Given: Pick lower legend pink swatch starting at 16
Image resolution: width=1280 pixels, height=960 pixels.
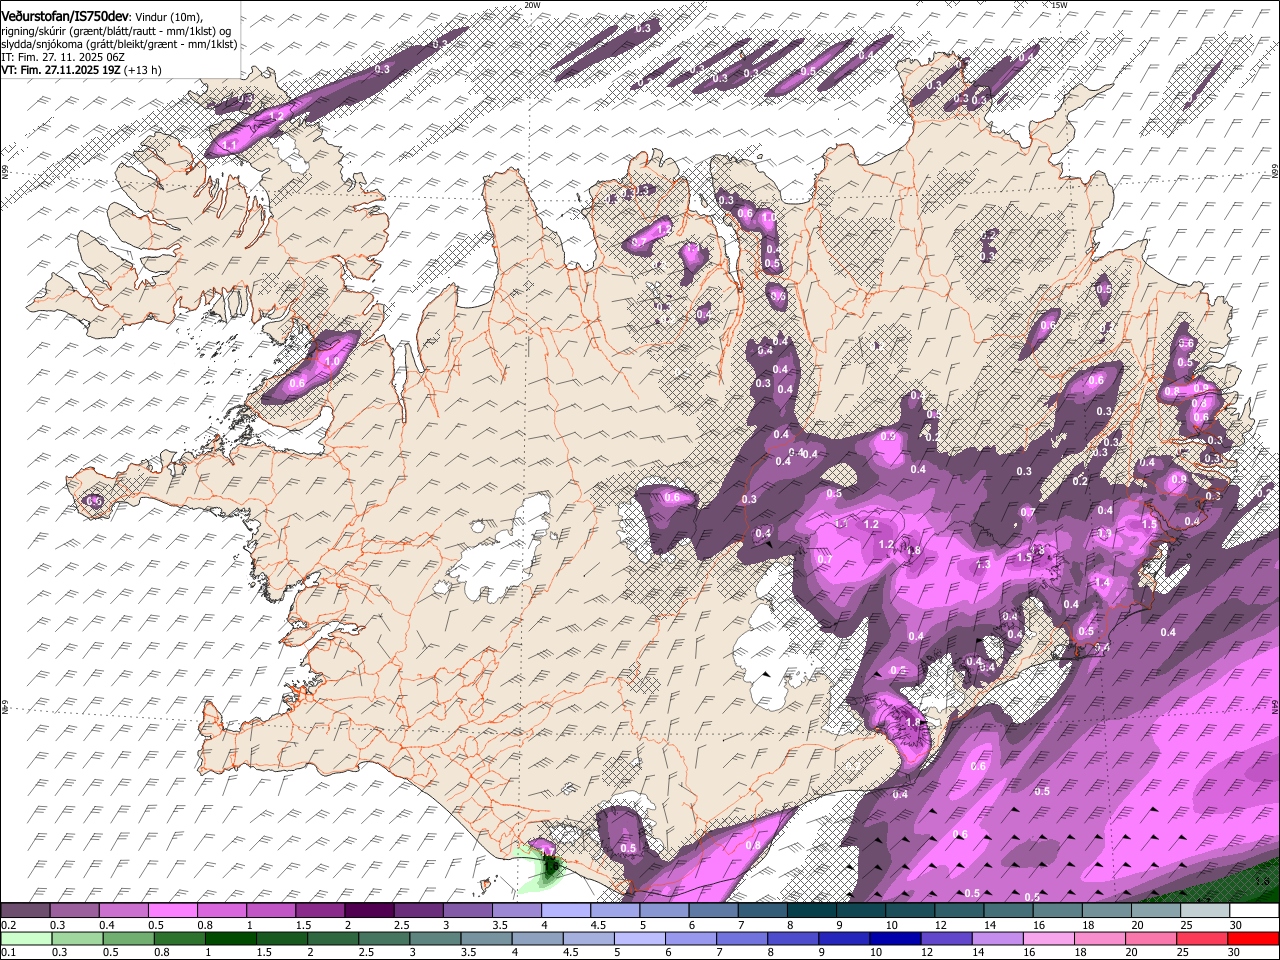Looking at the screenshot, I should tap(1049, 938).
